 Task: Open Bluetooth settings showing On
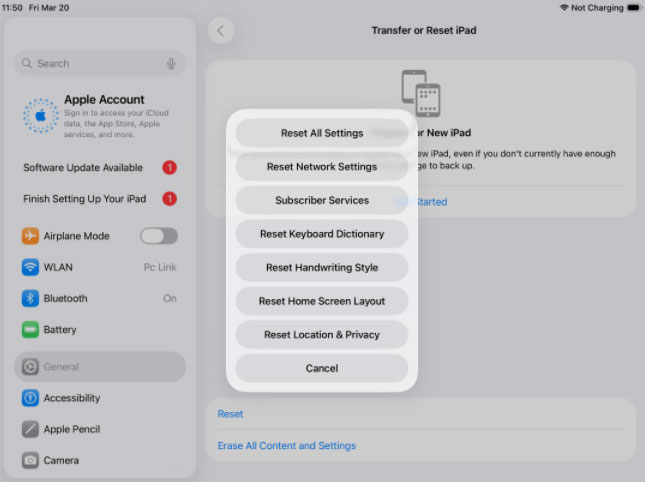point(100,298)
